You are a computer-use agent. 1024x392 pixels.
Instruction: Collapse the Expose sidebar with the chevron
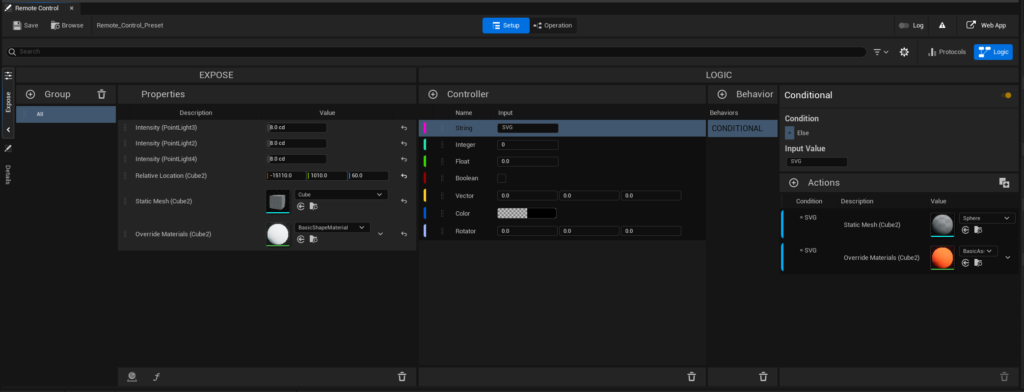pyautogui.click(x=8, y=129)
